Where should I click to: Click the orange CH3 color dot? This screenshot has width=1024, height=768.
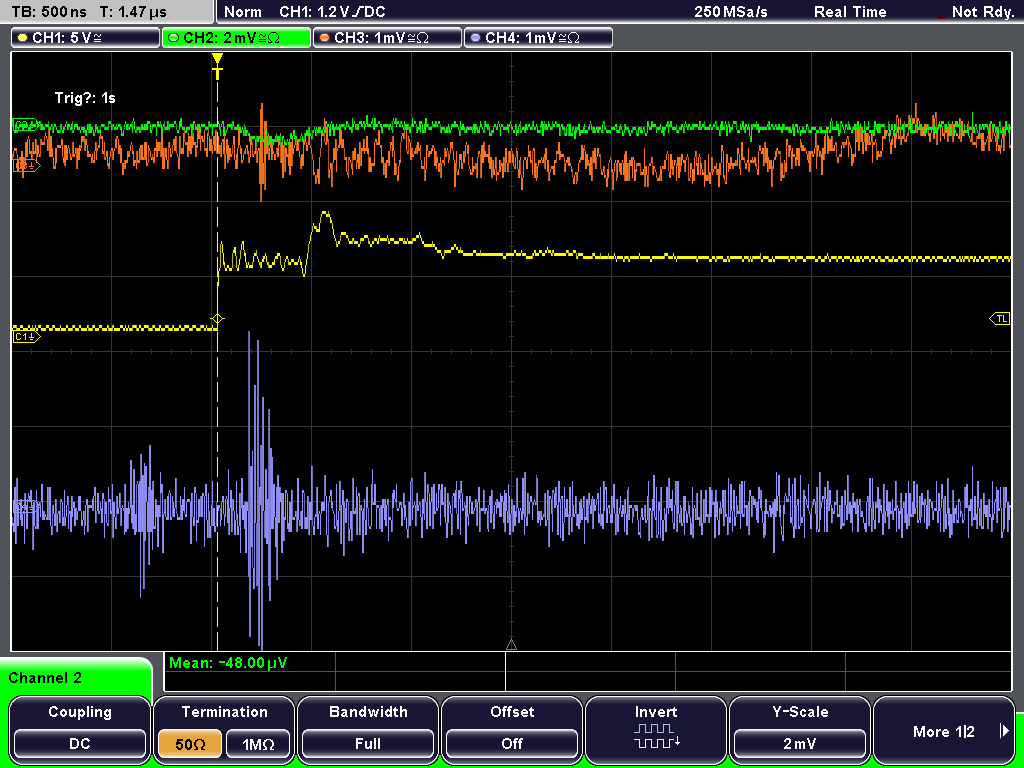point(325,38)
